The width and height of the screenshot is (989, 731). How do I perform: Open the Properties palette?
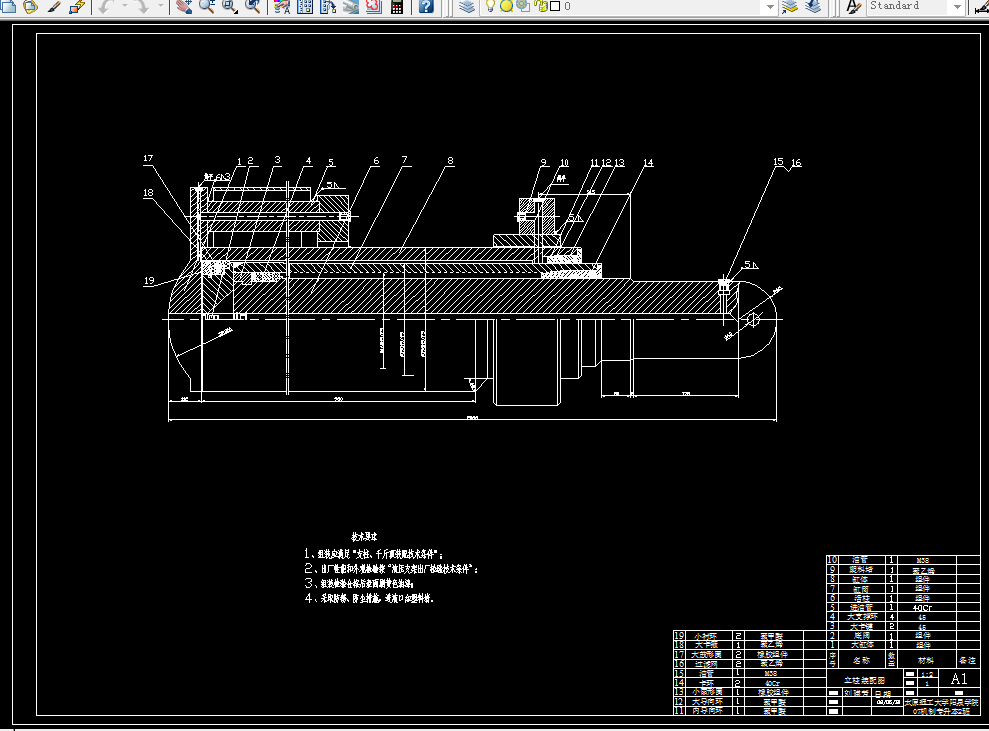click(x=282, y=6)
